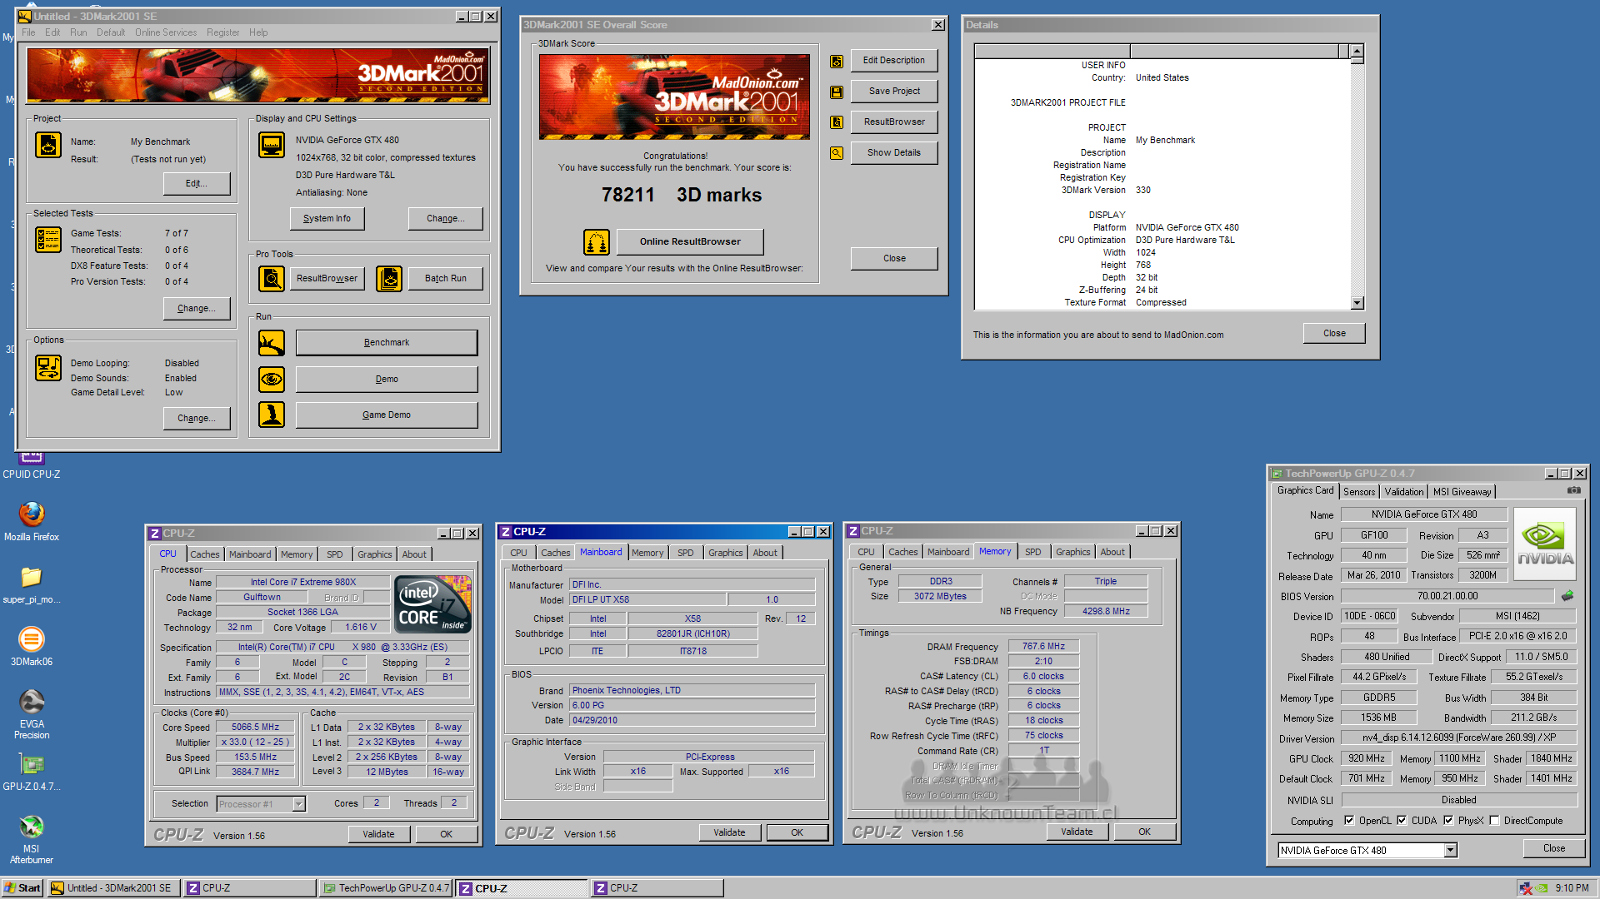
Task: Click the Untitled - 3DMark2001 SE taskbar item
Action: (x=113, y=888)
